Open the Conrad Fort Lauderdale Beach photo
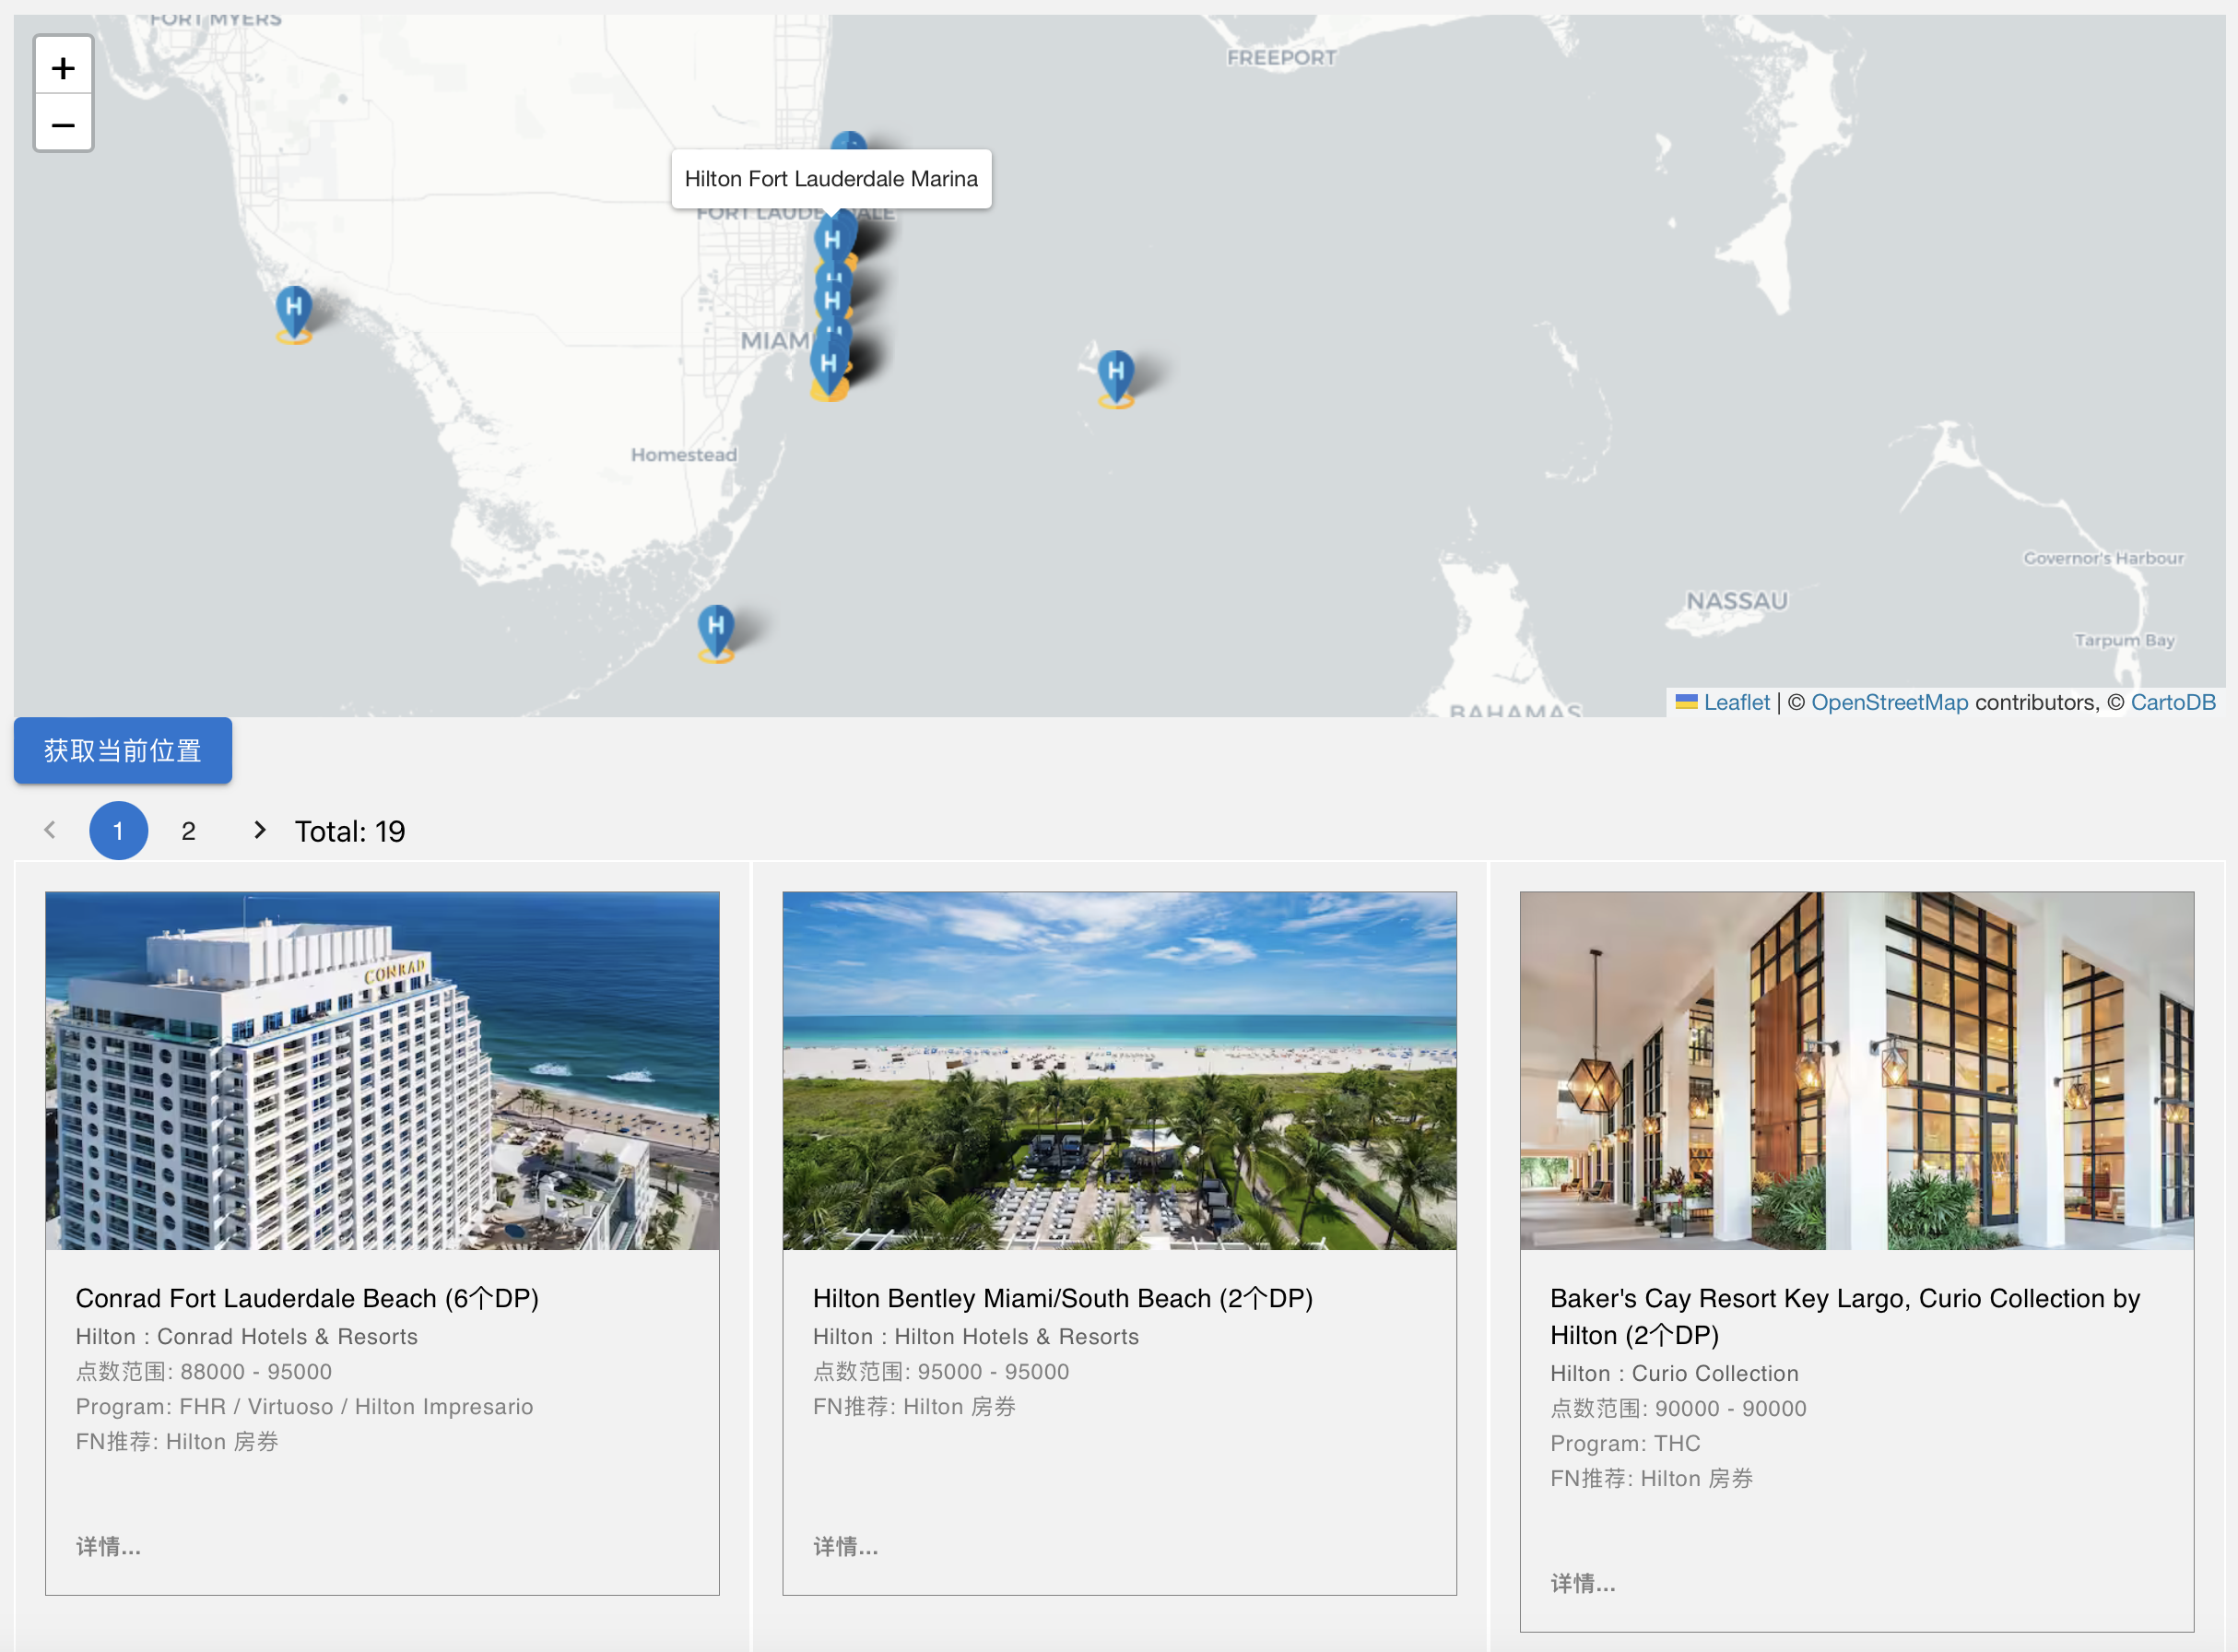The width and height of the screenshot is (2238, 1652). 382,1070
